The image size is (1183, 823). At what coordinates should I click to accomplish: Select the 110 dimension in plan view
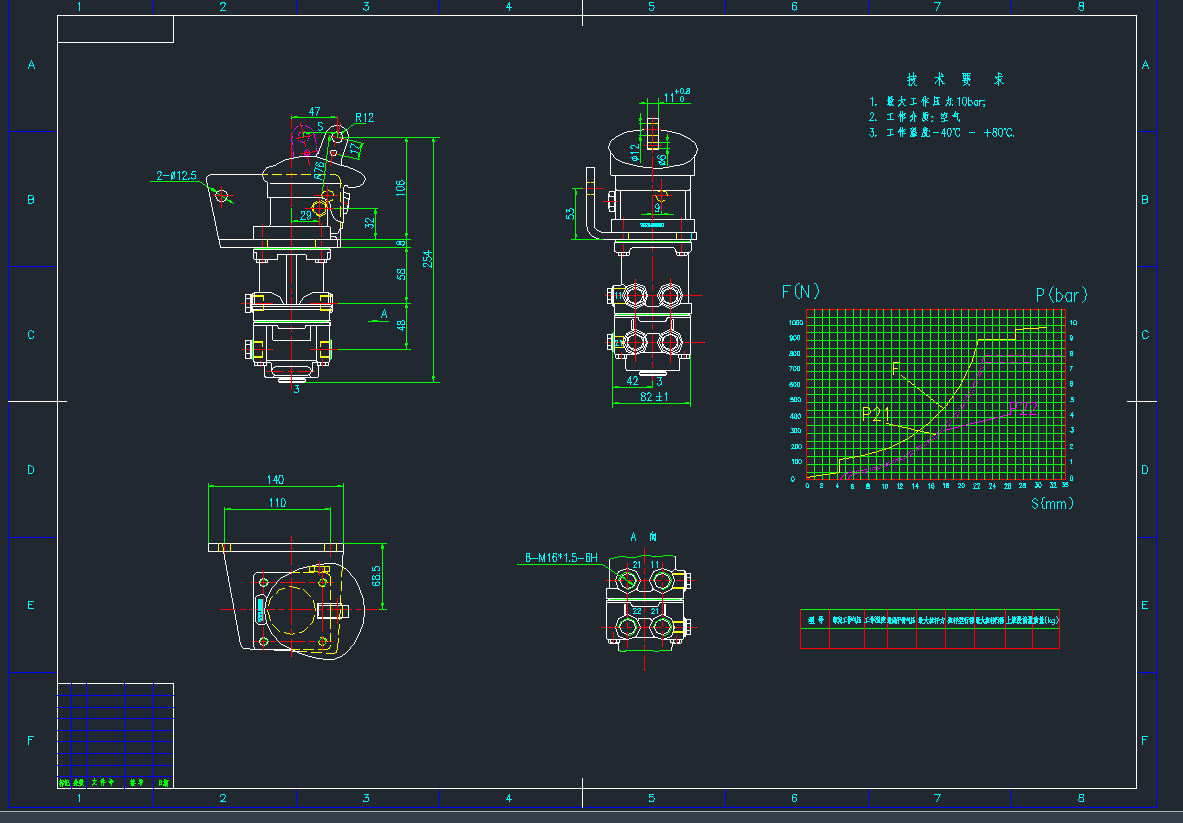pyautogui.click(x=278, y=503)
